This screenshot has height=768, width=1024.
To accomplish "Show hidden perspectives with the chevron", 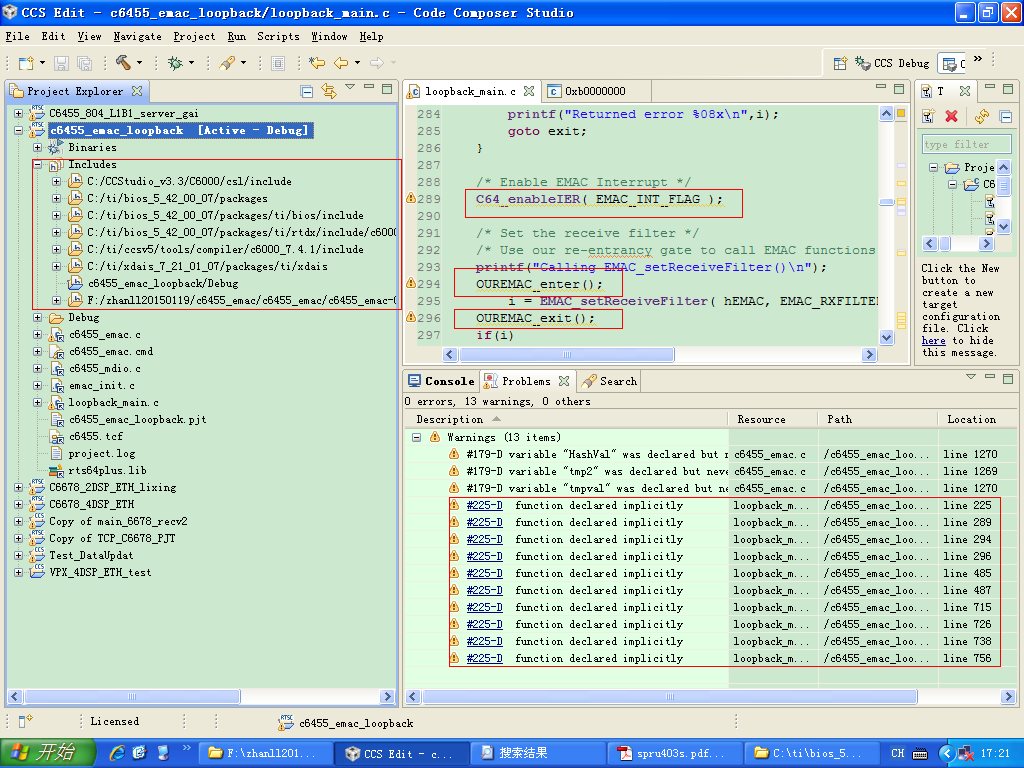I will pyautogui.click(x=978, y=59).
